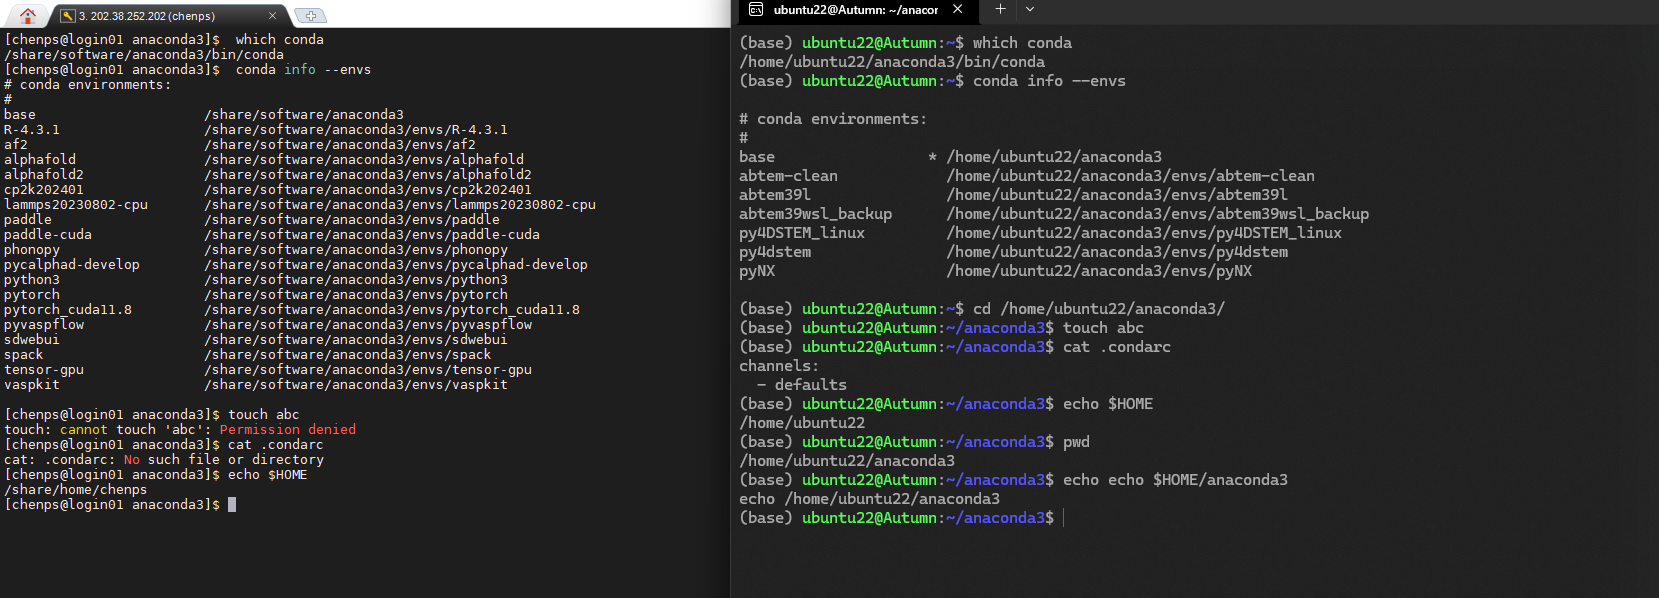
Task: Click the path /share/software/anaconda3/envs/alphafold
Action: click(364, 160)
